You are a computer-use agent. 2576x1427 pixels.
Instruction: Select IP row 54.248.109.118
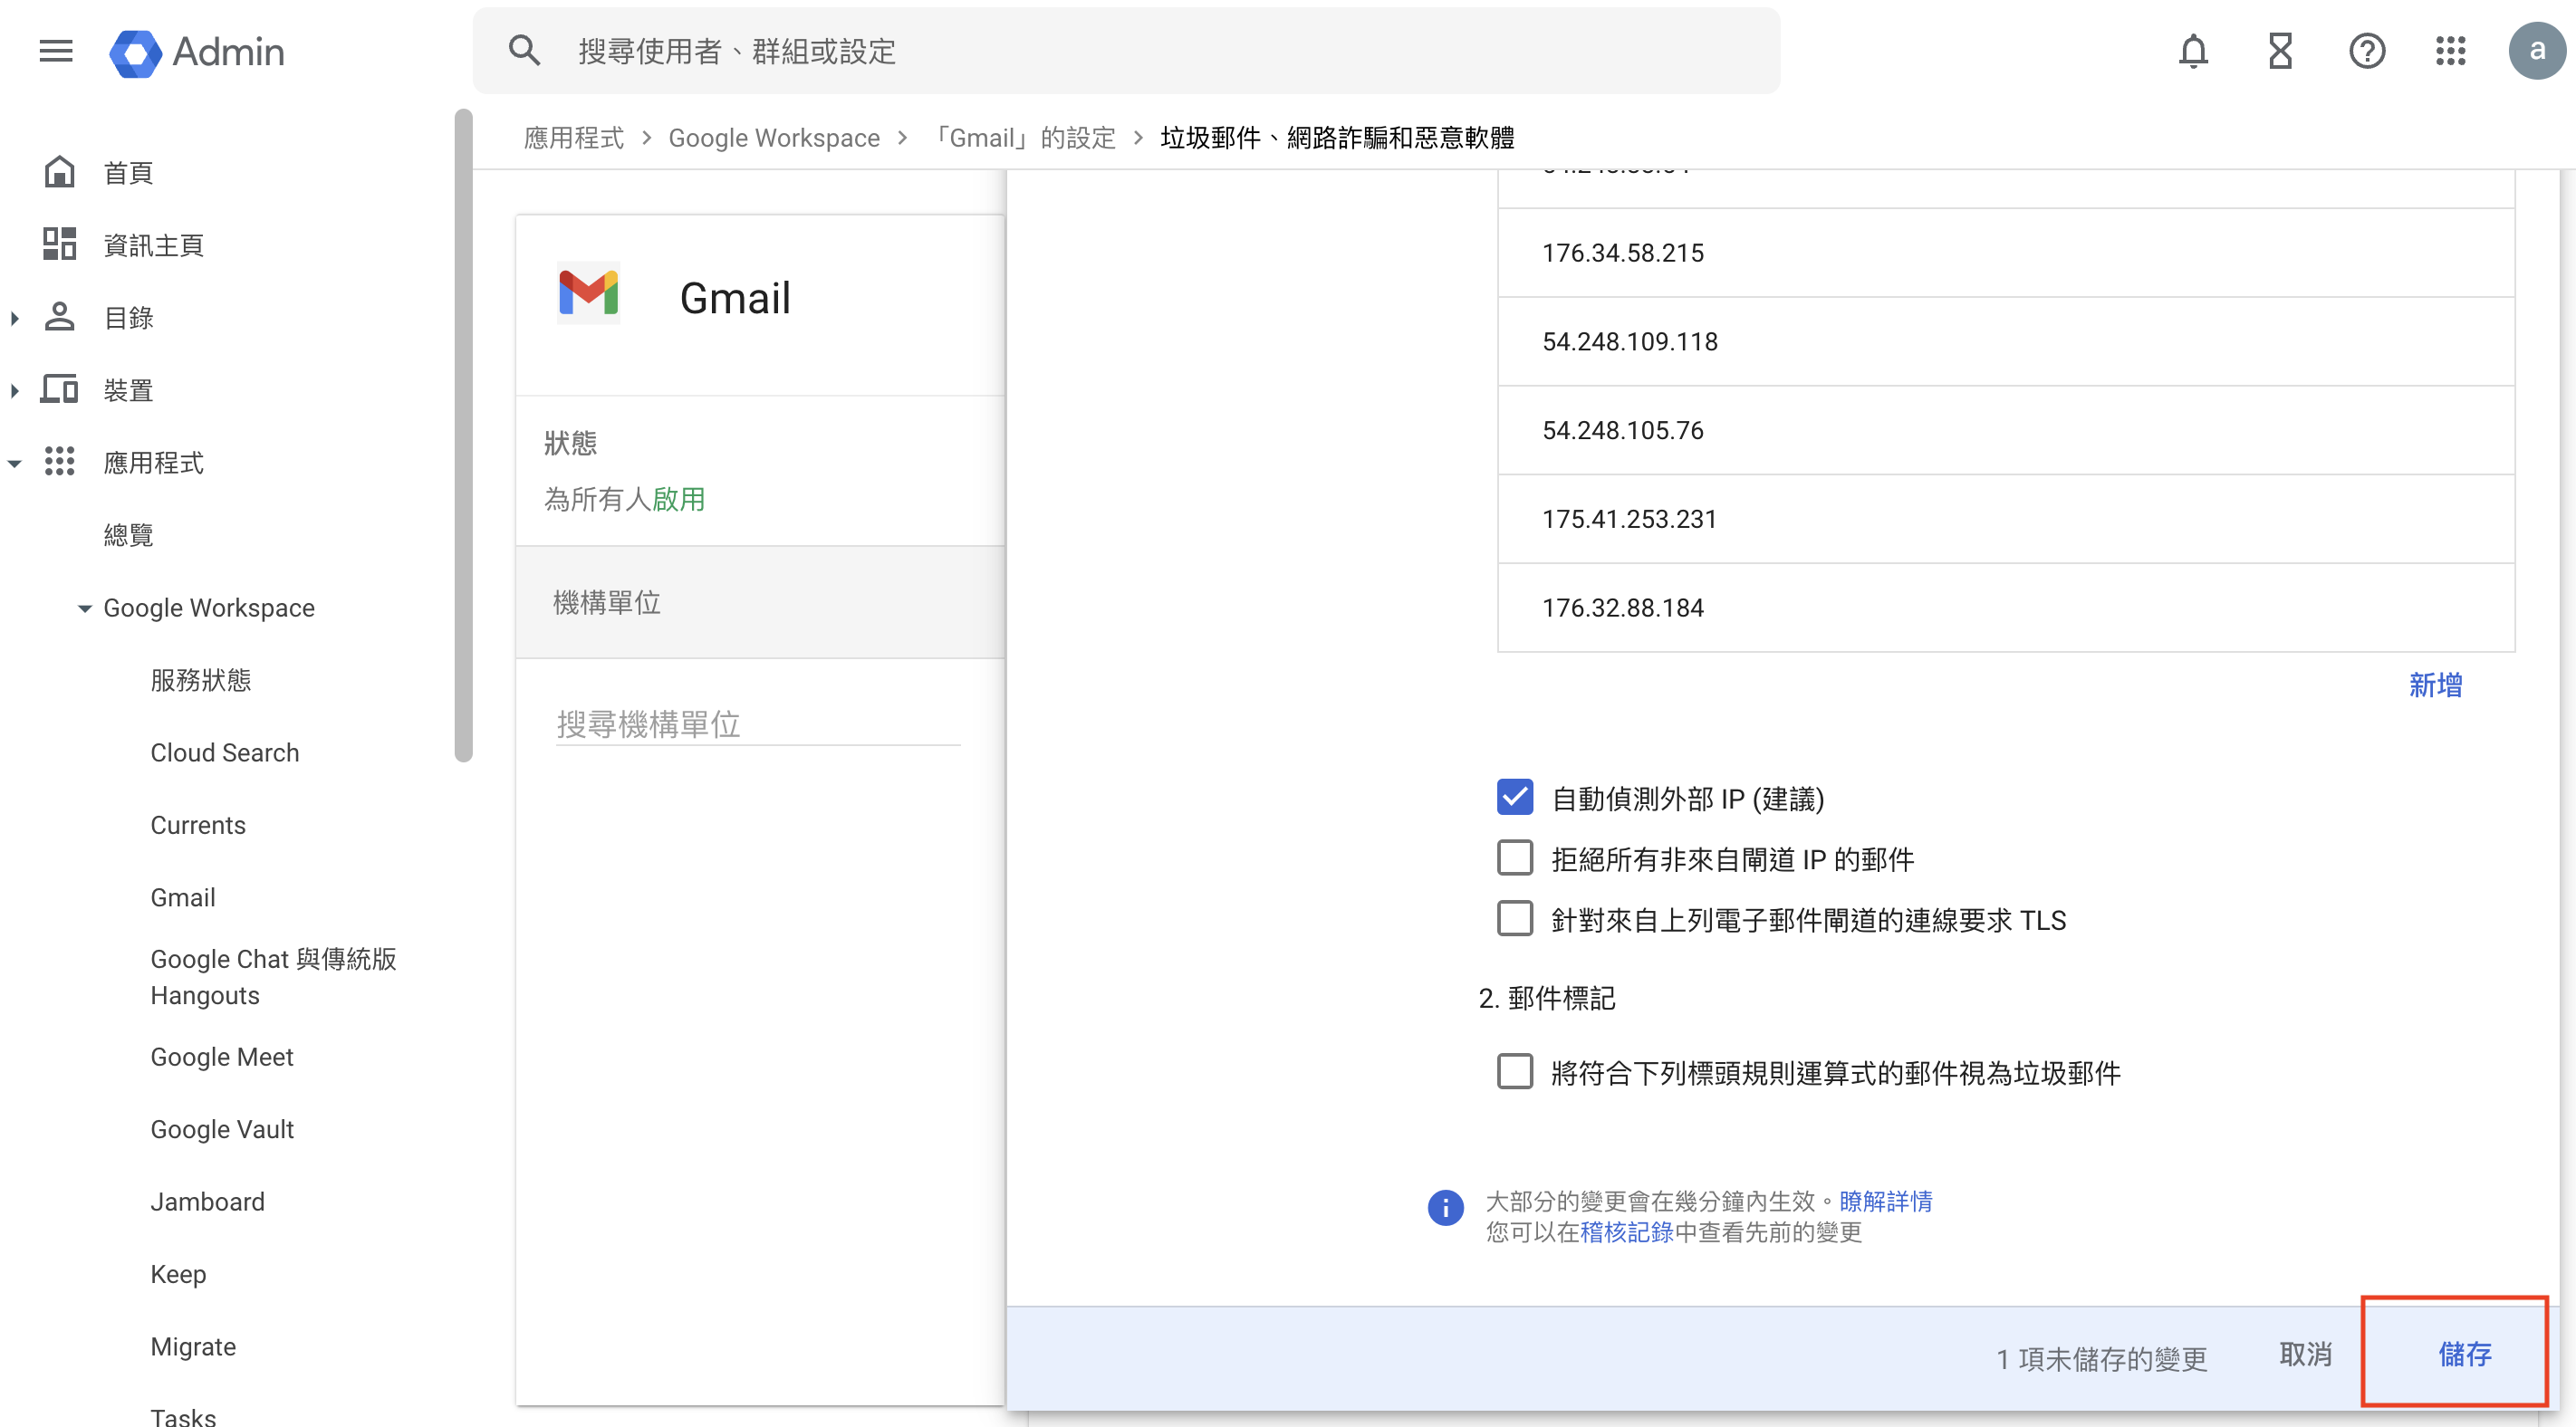coord(2005,342)
